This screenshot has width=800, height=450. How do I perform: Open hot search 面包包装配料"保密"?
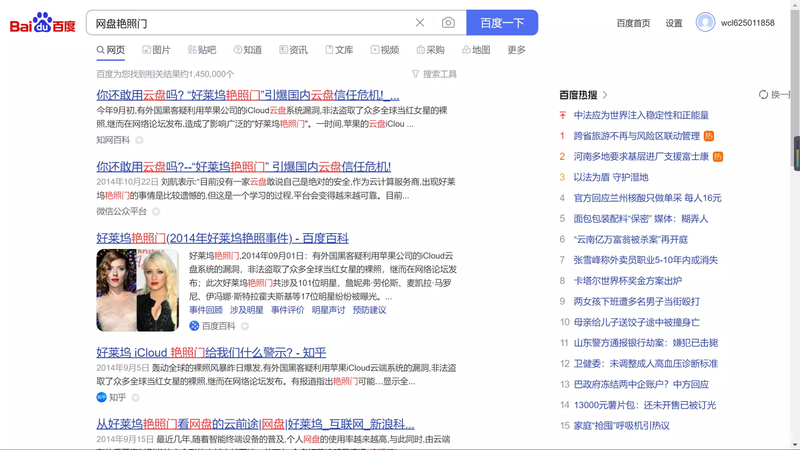click(641, 219)
